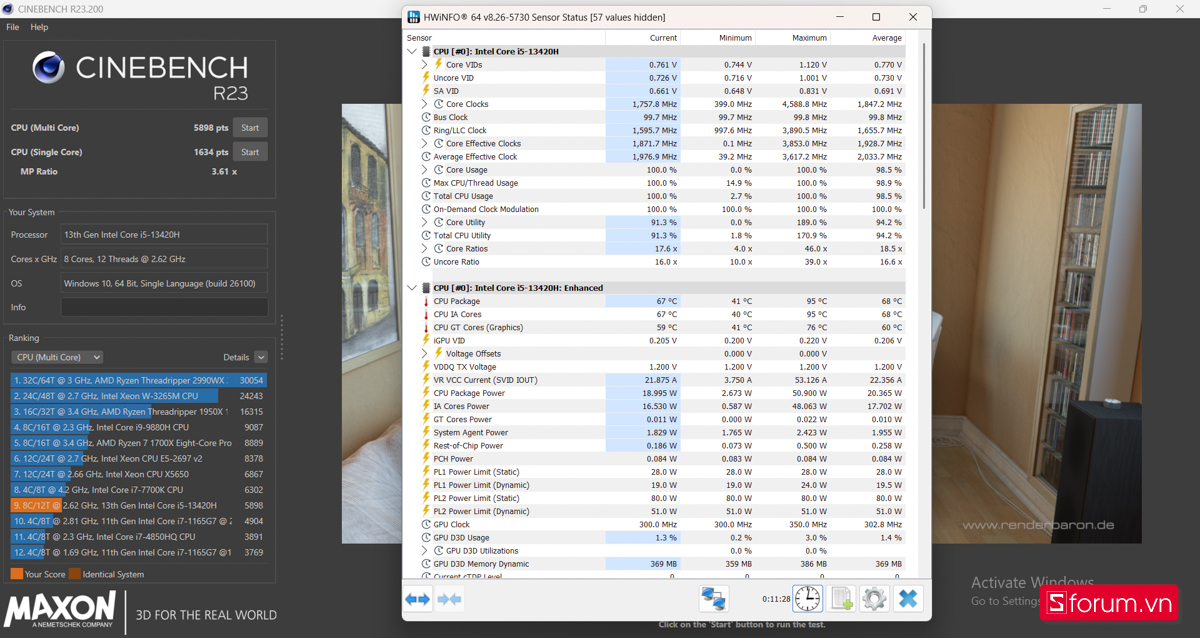1200x638 pixels.
Task: Expand the Core Utility row
Action: click(x=425, y=222)
